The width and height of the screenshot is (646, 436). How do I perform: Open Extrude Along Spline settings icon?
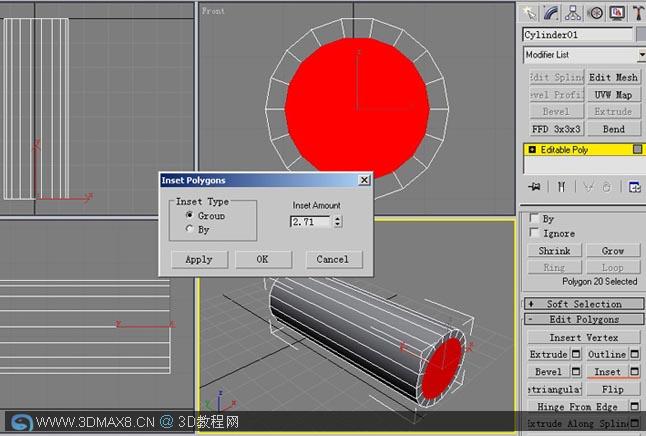click(635, 423)
